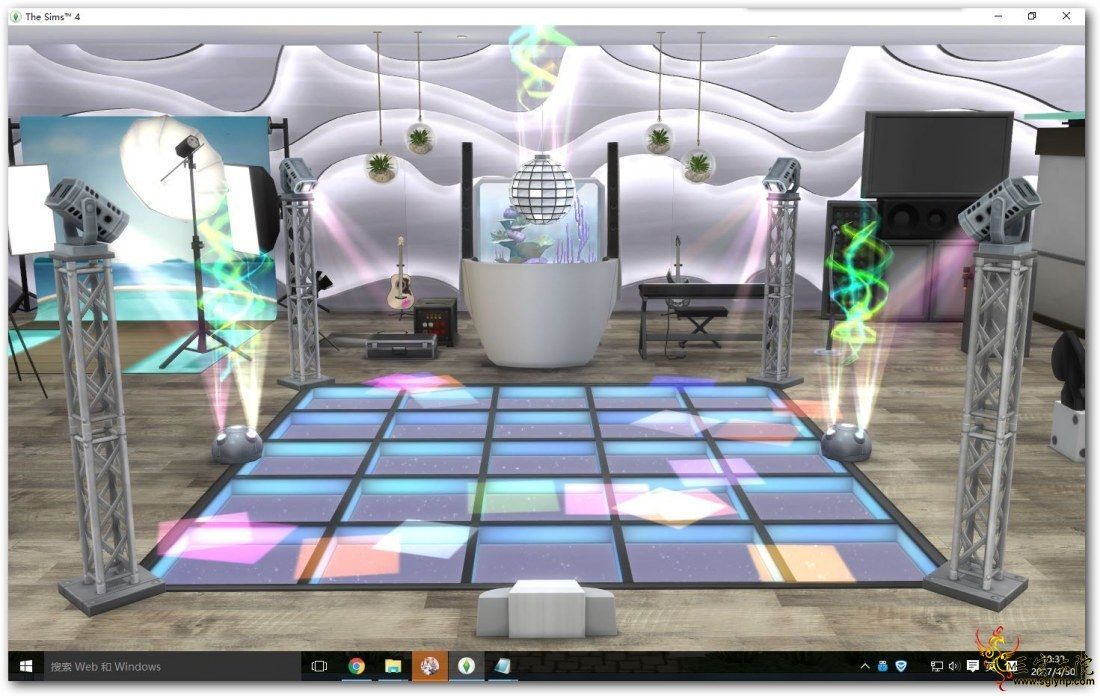Close The Sims 4 window
Screen dimensions: 1100x696
point(1066,16)
